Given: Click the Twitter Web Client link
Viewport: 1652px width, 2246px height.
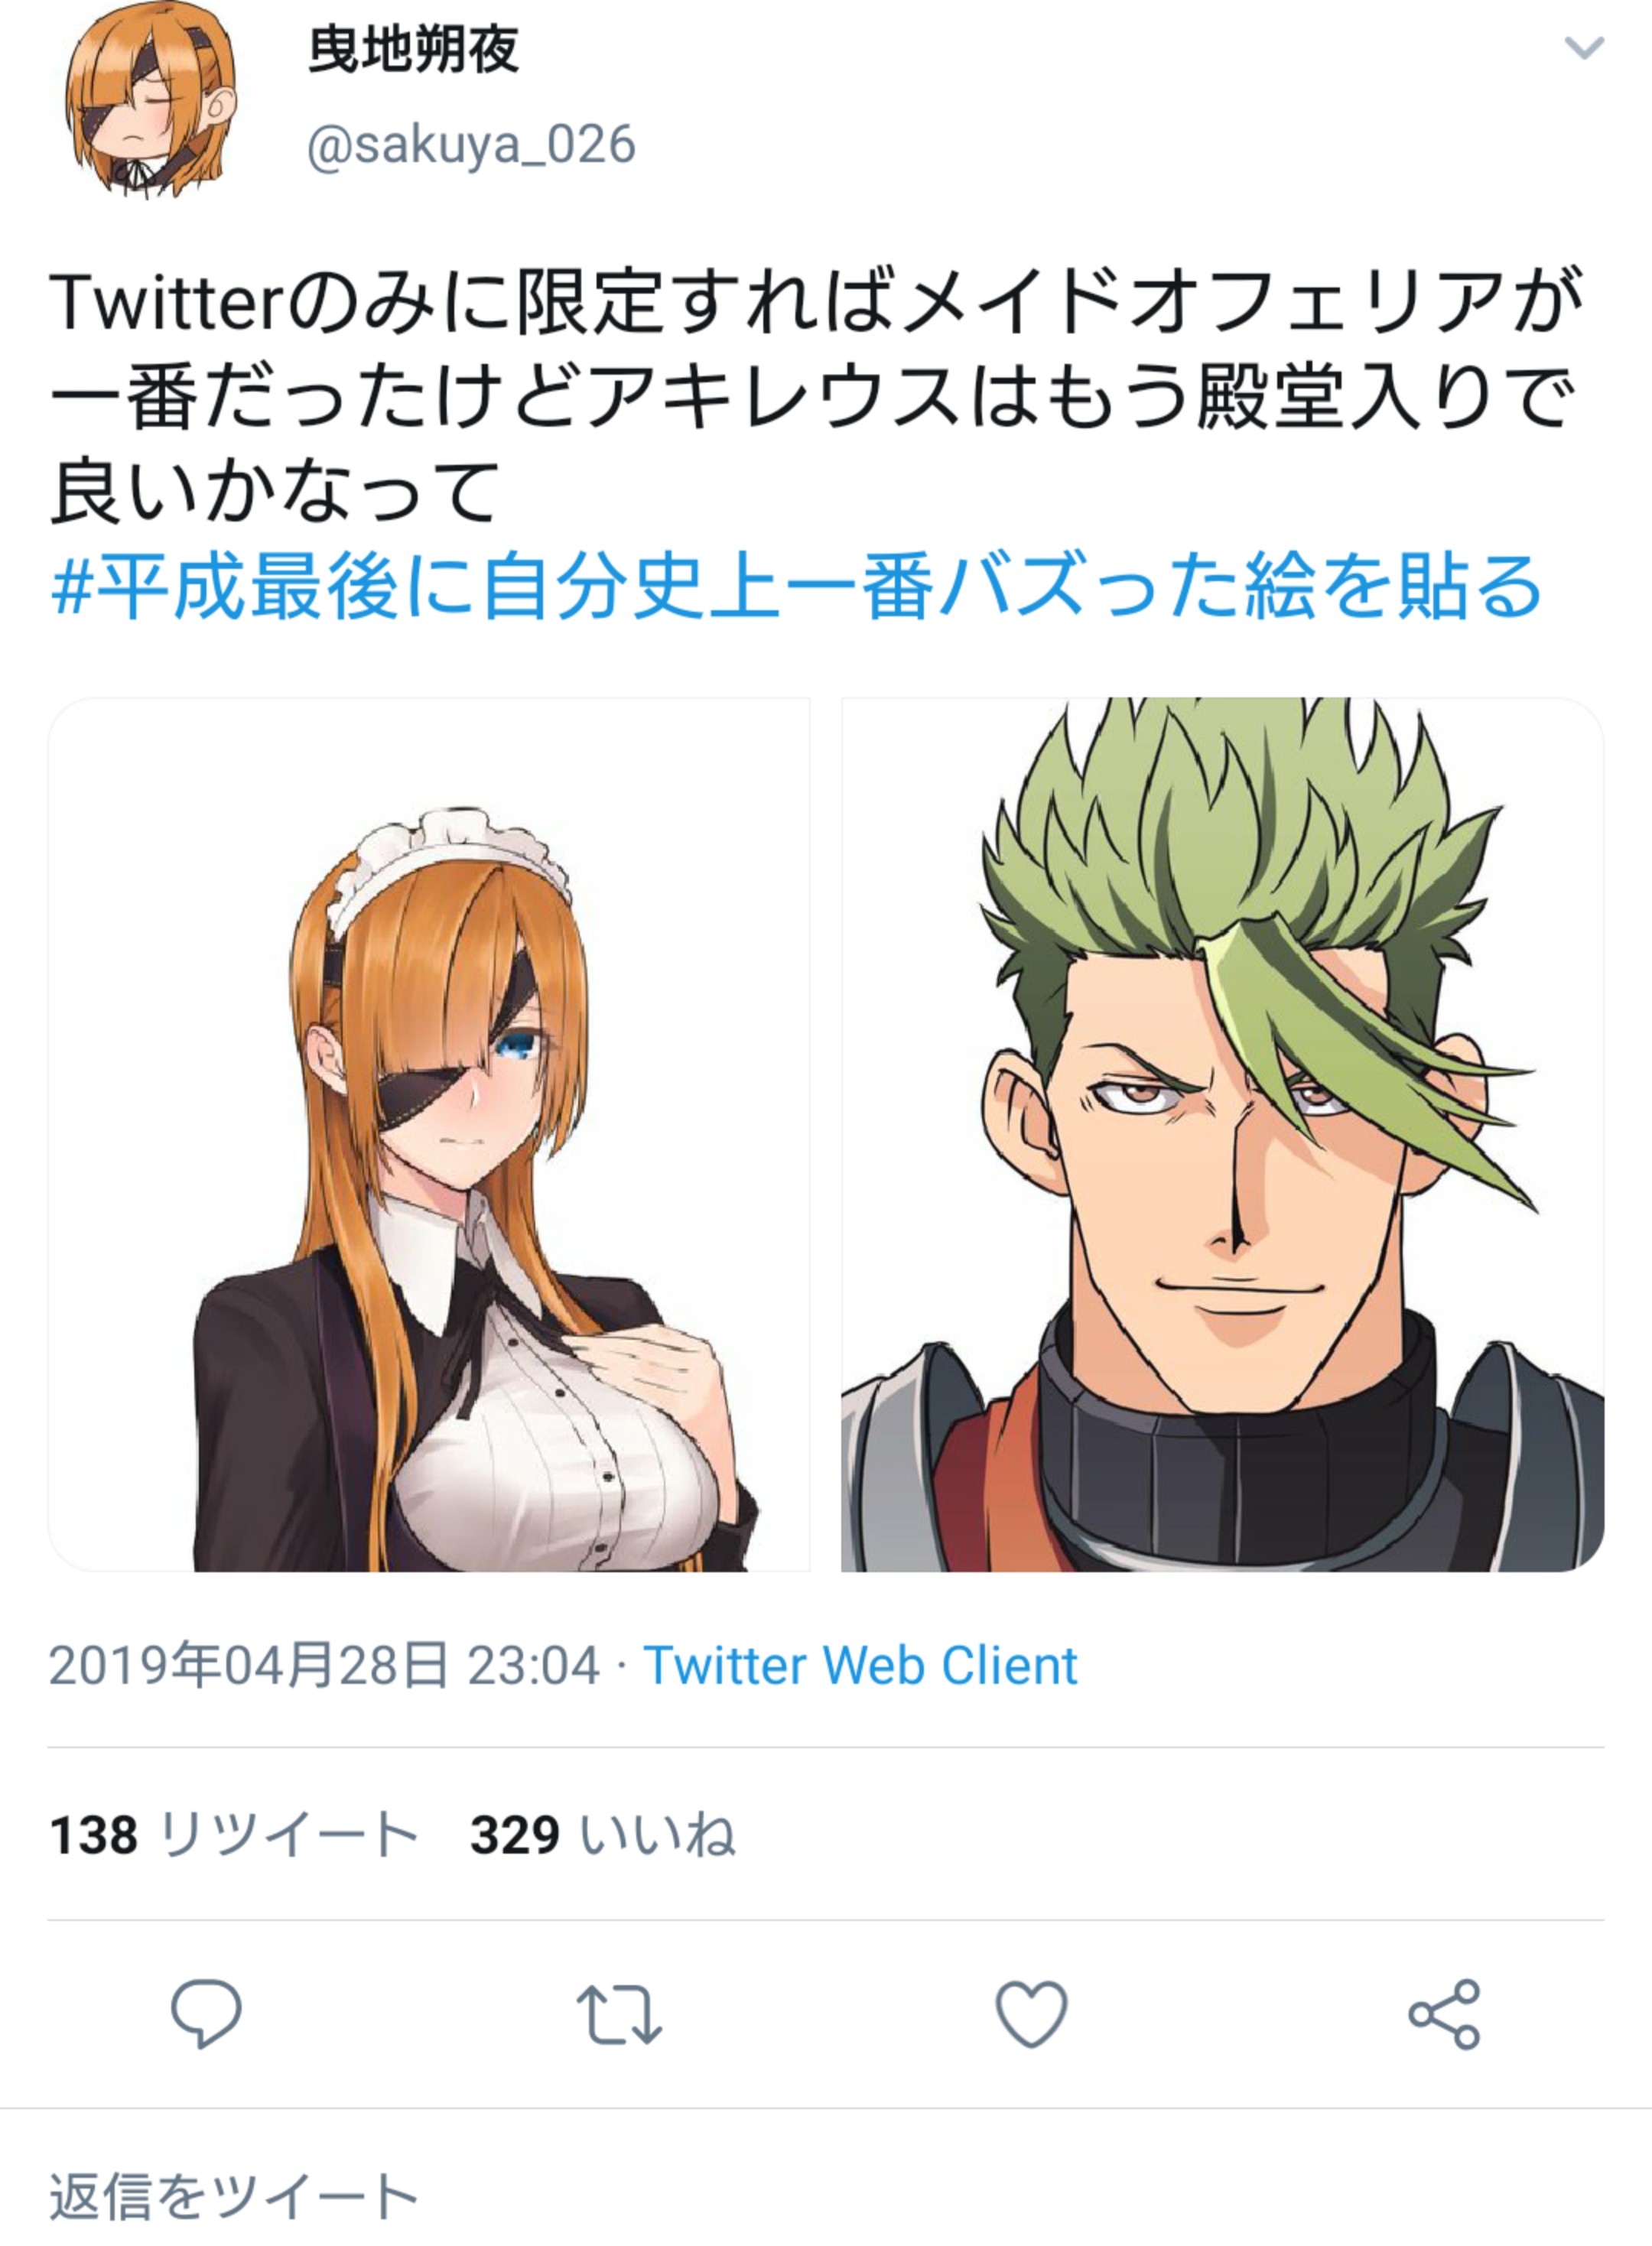Looking at the screenshot, I should click(860, 1666).
